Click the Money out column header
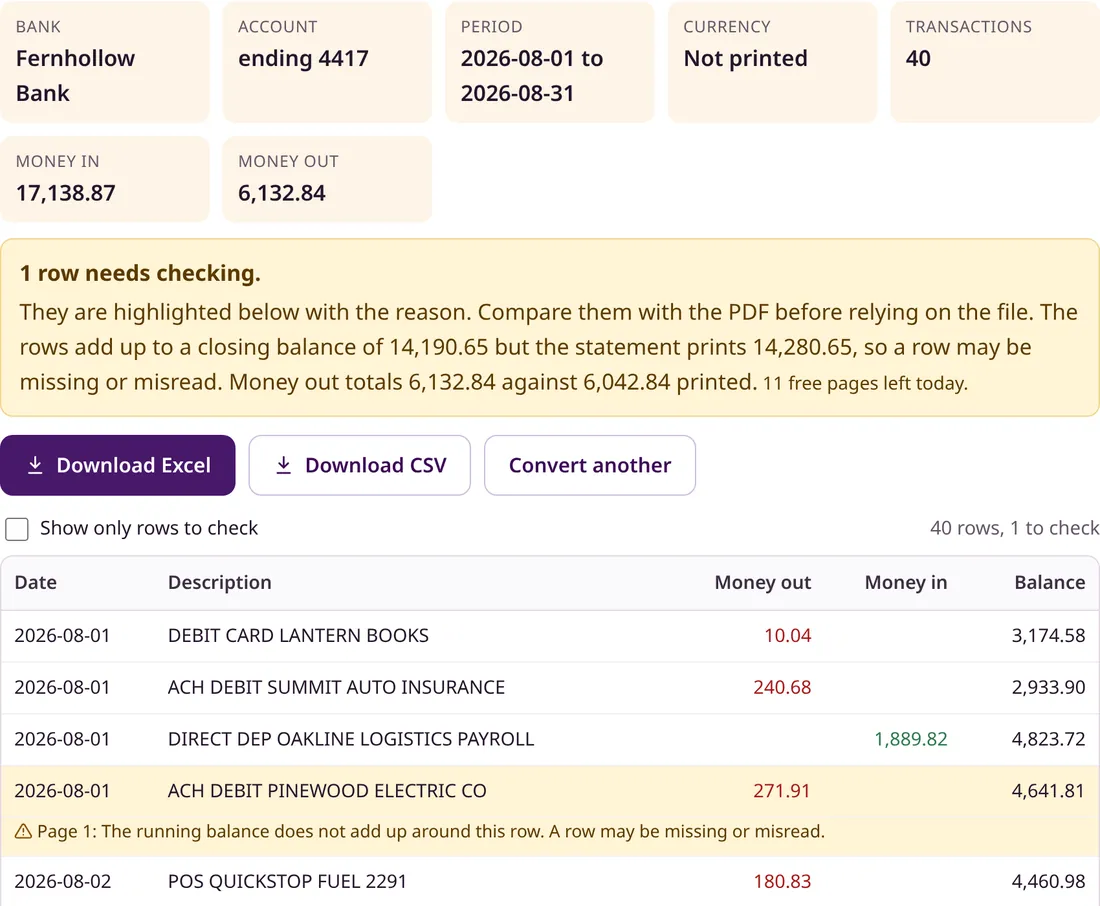The height and width of the screenshot is (906, 1100). click(x=763, y=582)
